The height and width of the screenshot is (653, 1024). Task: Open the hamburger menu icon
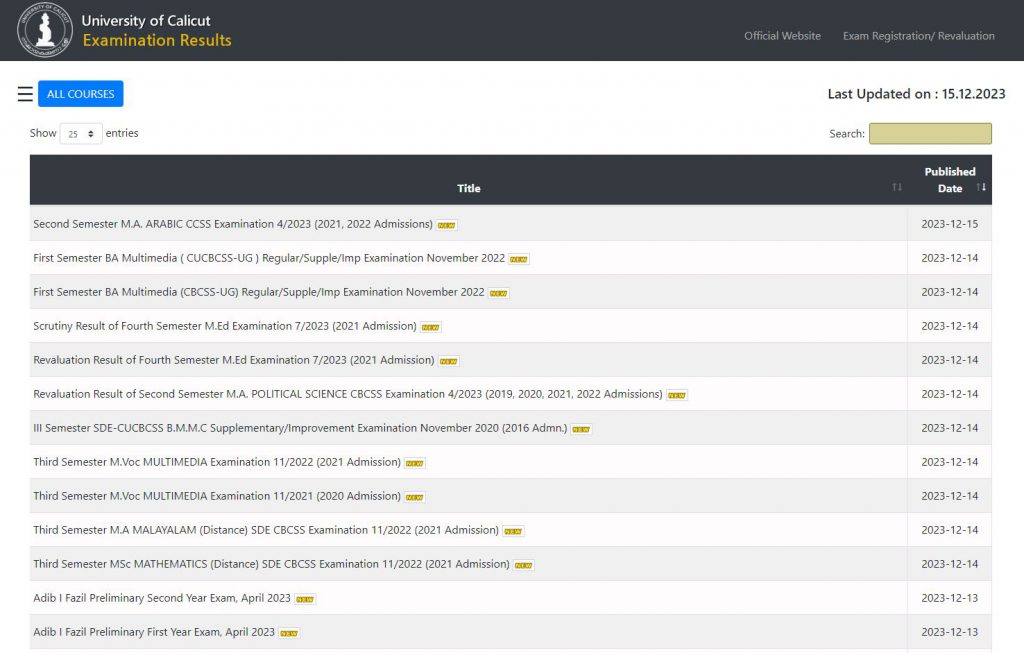(25, 94)
